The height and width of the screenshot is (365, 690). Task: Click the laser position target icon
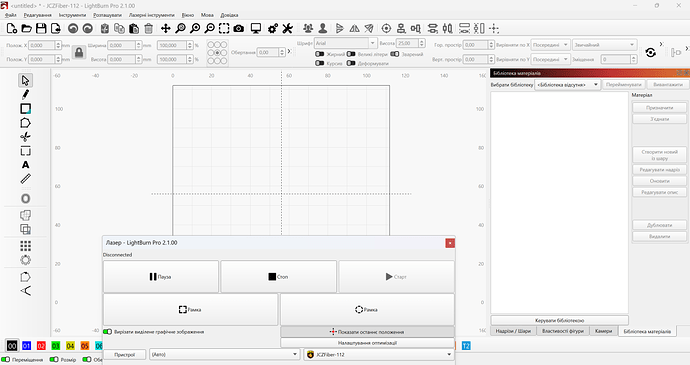(x=386, y=29)
